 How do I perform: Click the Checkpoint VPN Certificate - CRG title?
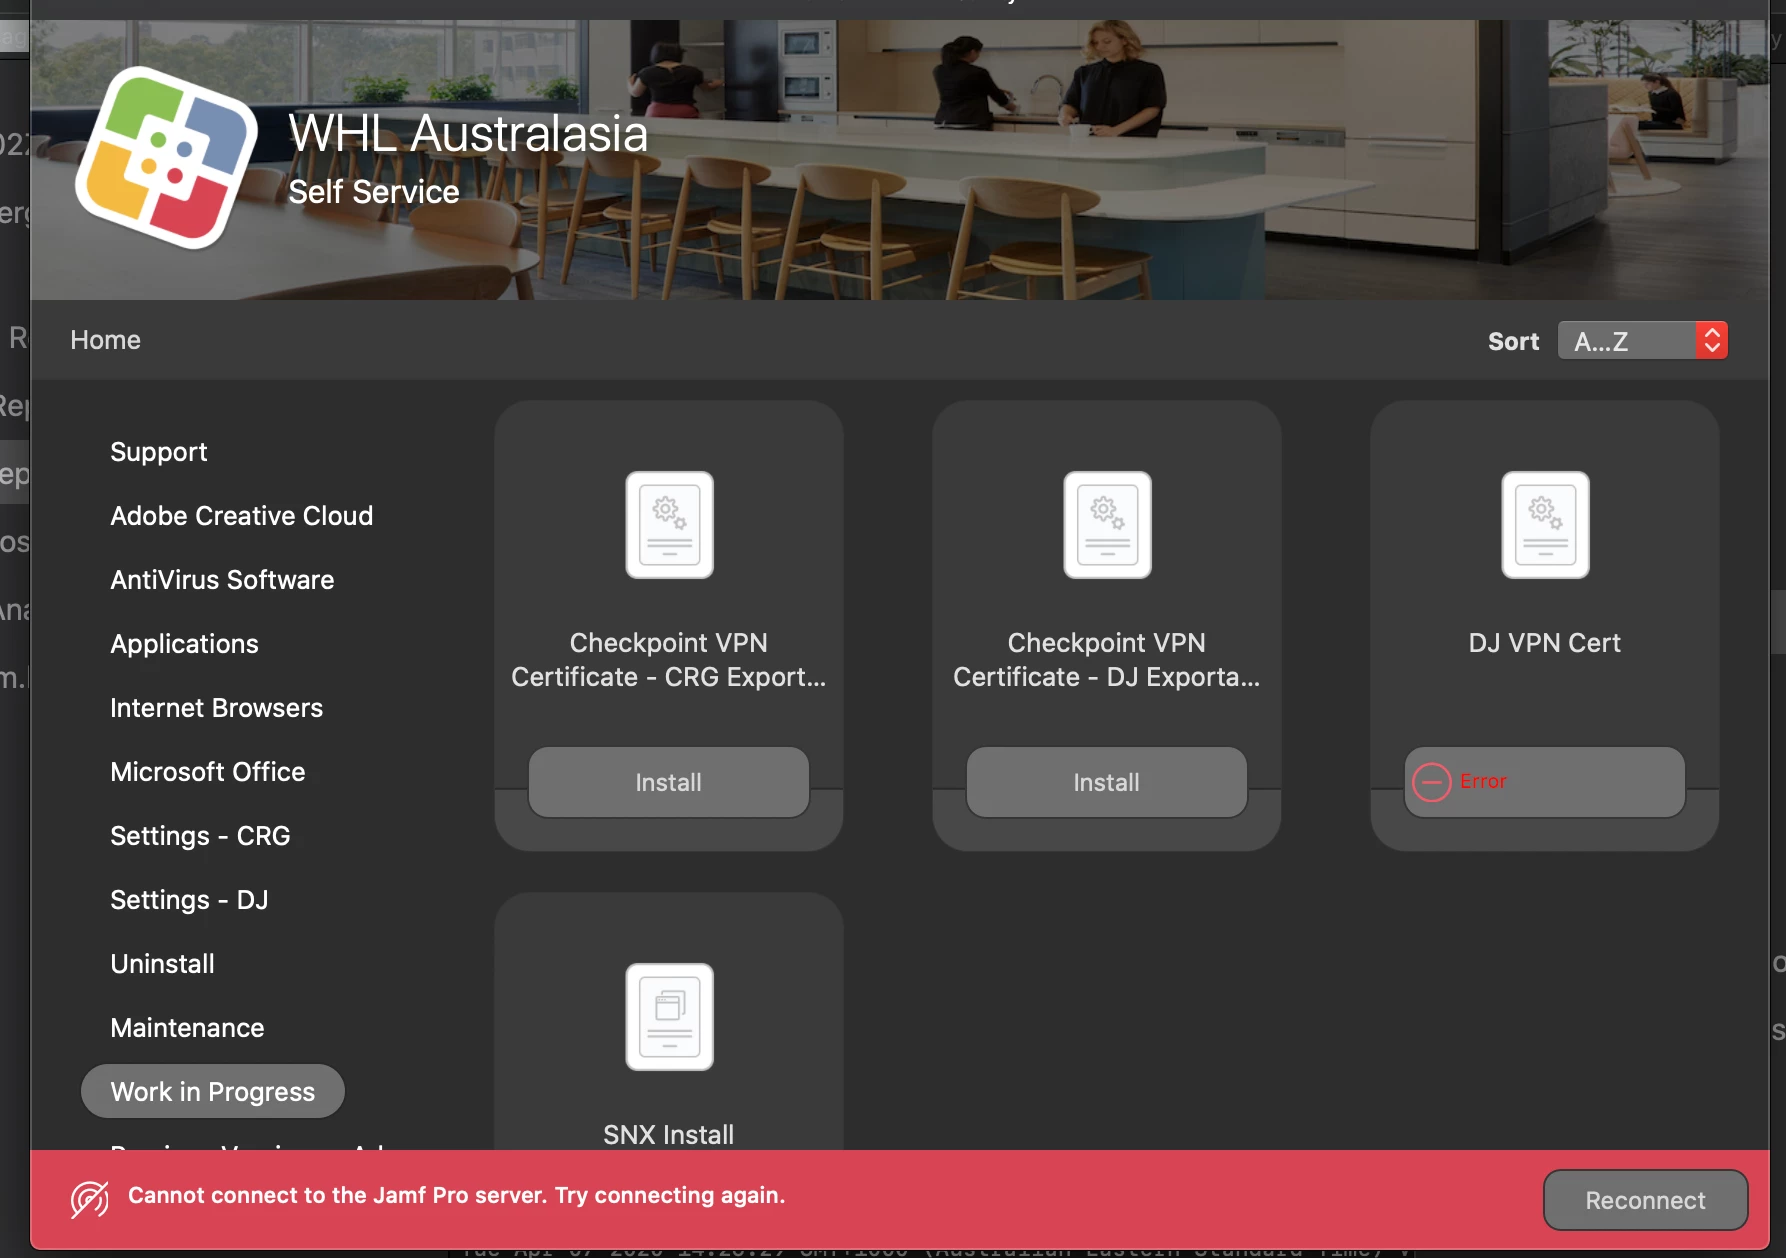(669, 660)
